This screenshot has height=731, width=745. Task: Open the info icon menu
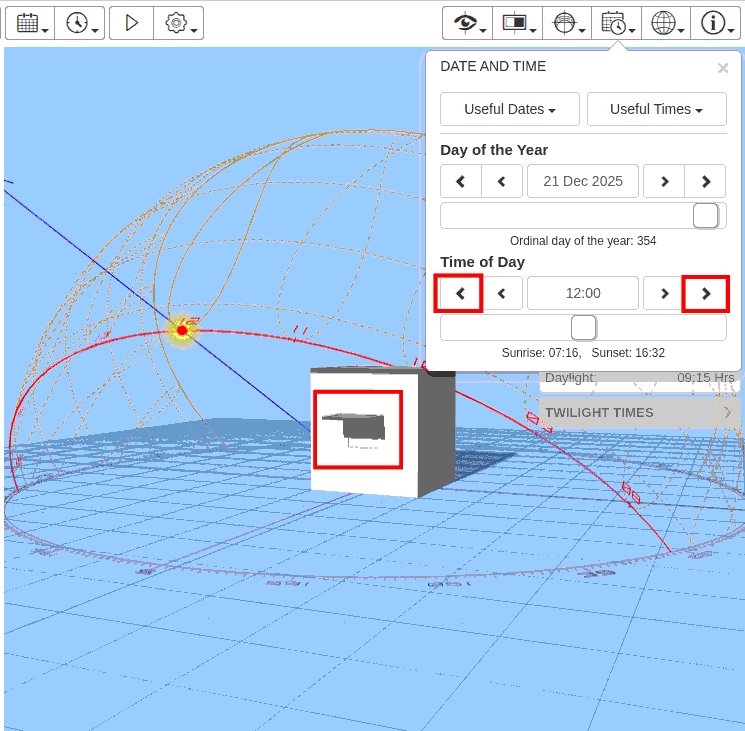(715, 23)
